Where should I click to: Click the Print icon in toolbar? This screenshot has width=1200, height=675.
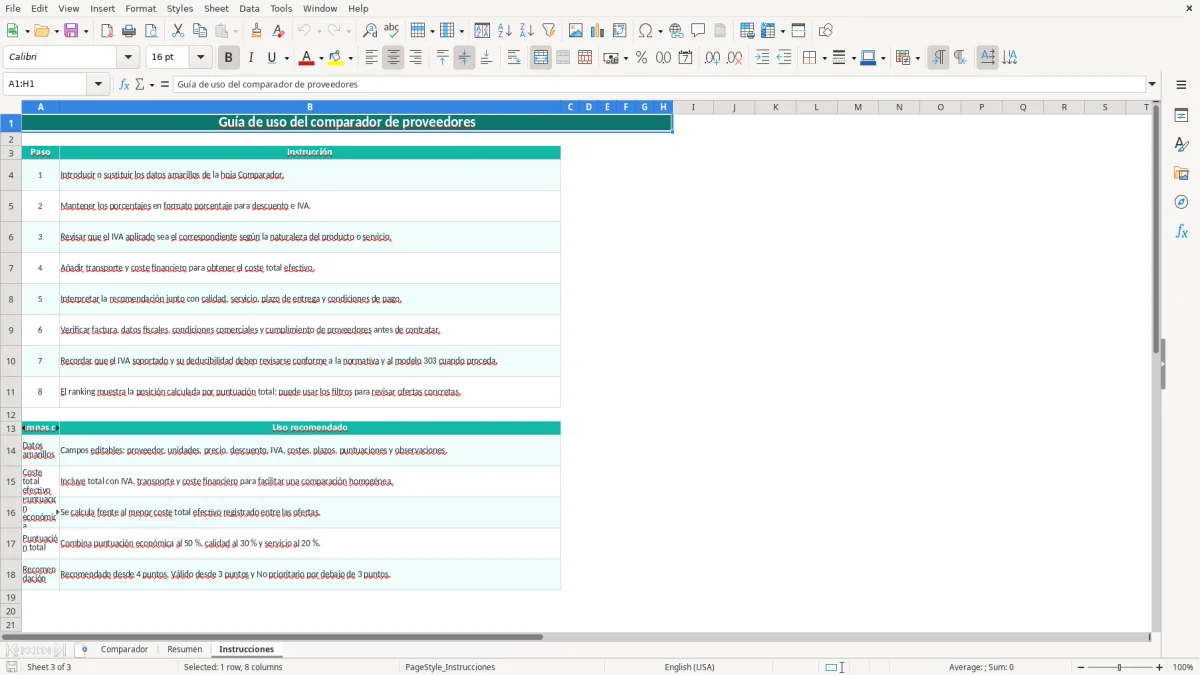pyautogui.click(x=129, y=31)
